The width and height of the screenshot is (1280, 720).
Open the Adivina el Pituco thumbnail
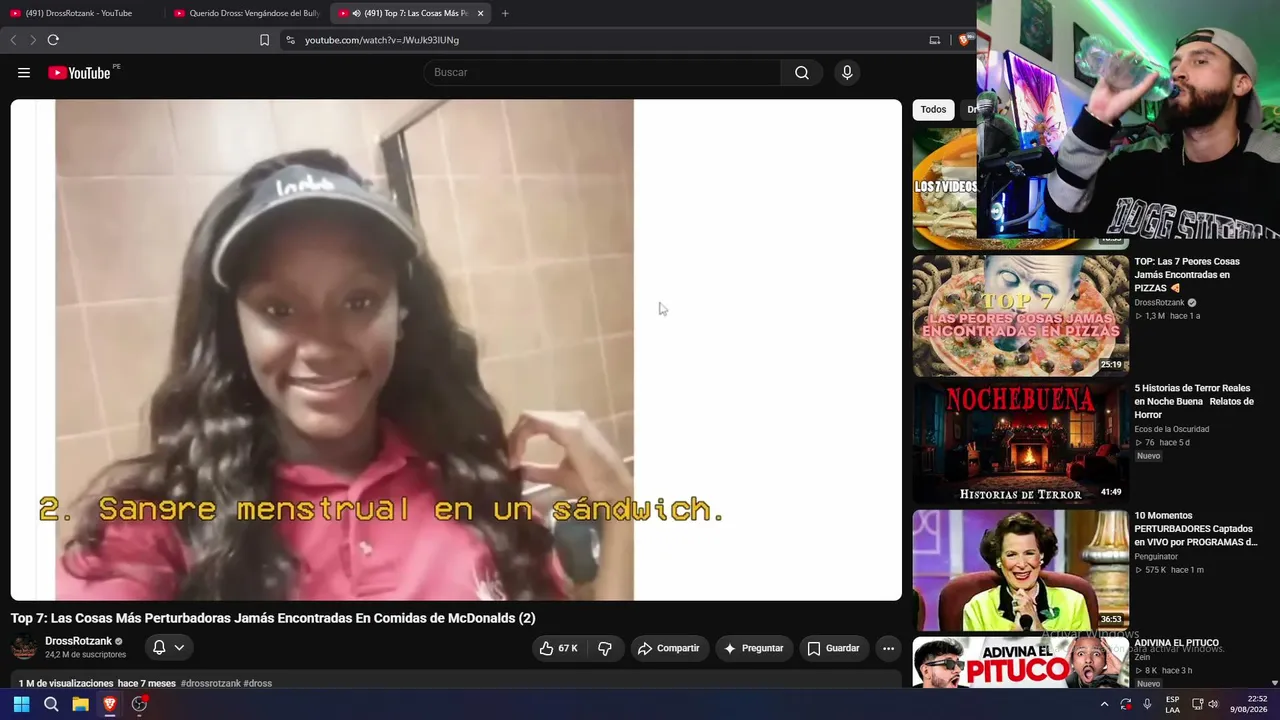point(1020,663)
